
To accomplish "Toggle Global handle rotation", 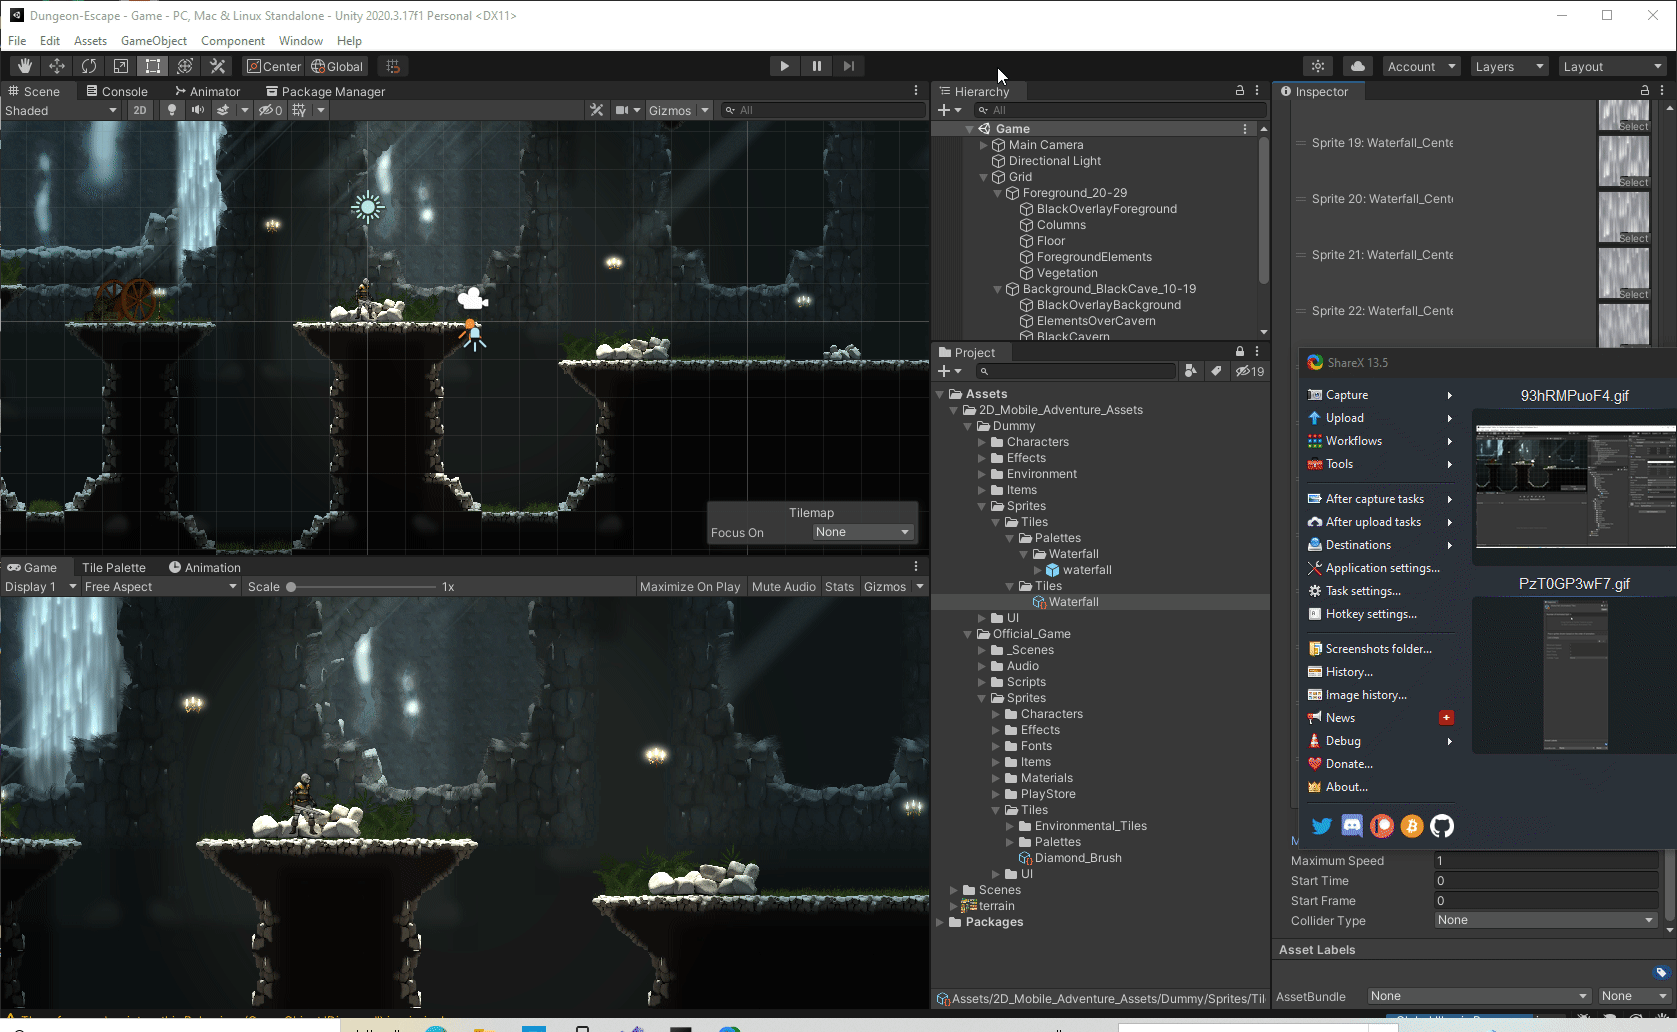I will click(x=337, y=66).
